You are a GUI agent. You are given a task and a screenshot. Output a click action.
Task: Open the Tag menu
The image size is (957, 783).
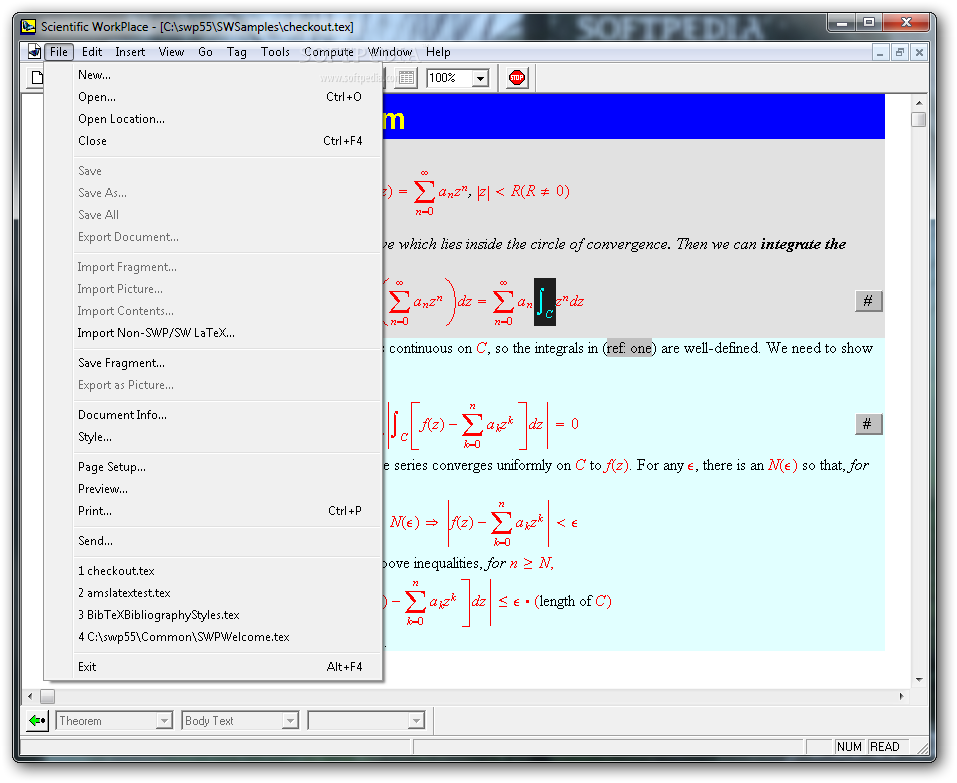click(x=237, y=52)
